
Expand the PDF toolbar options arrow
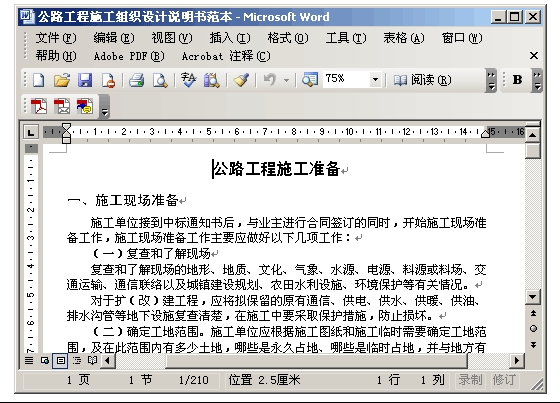tap(104, 106)
